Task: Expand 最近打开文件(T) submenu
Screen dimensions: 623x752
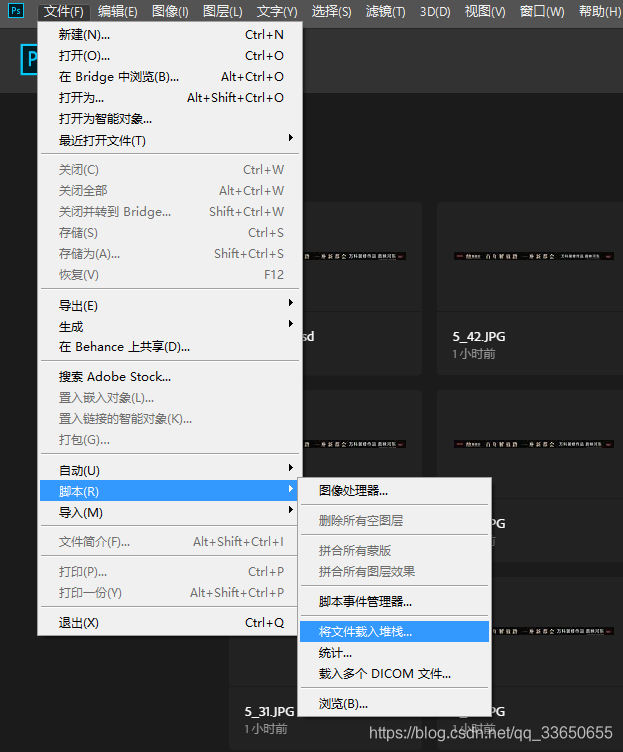Action: coord(170,140)
